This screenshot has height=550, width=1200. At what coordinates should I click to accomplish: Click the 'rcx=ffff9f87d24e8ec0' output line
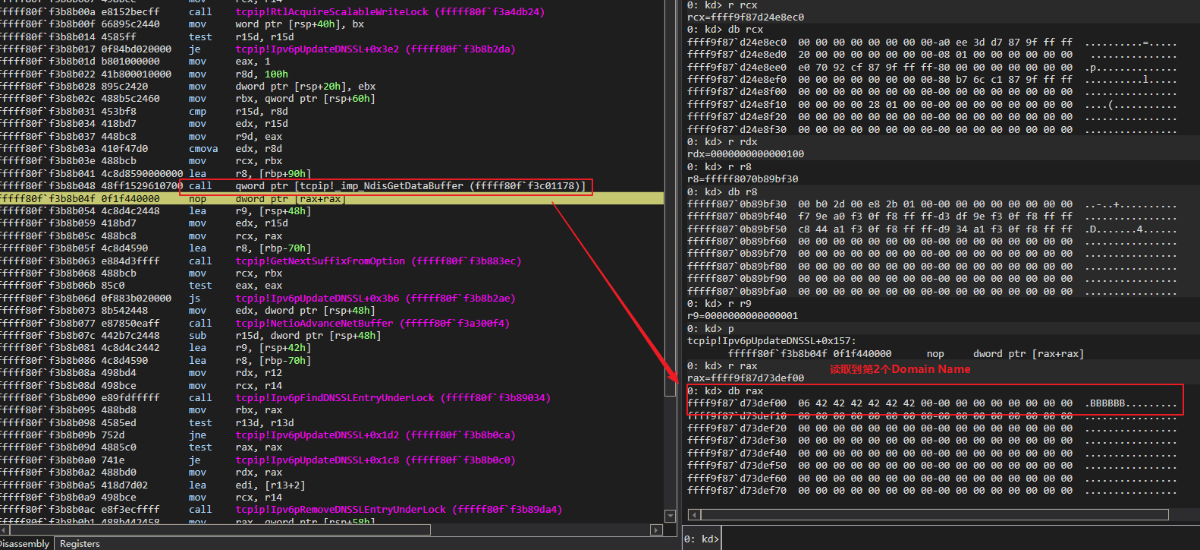[x=746, y=18]
